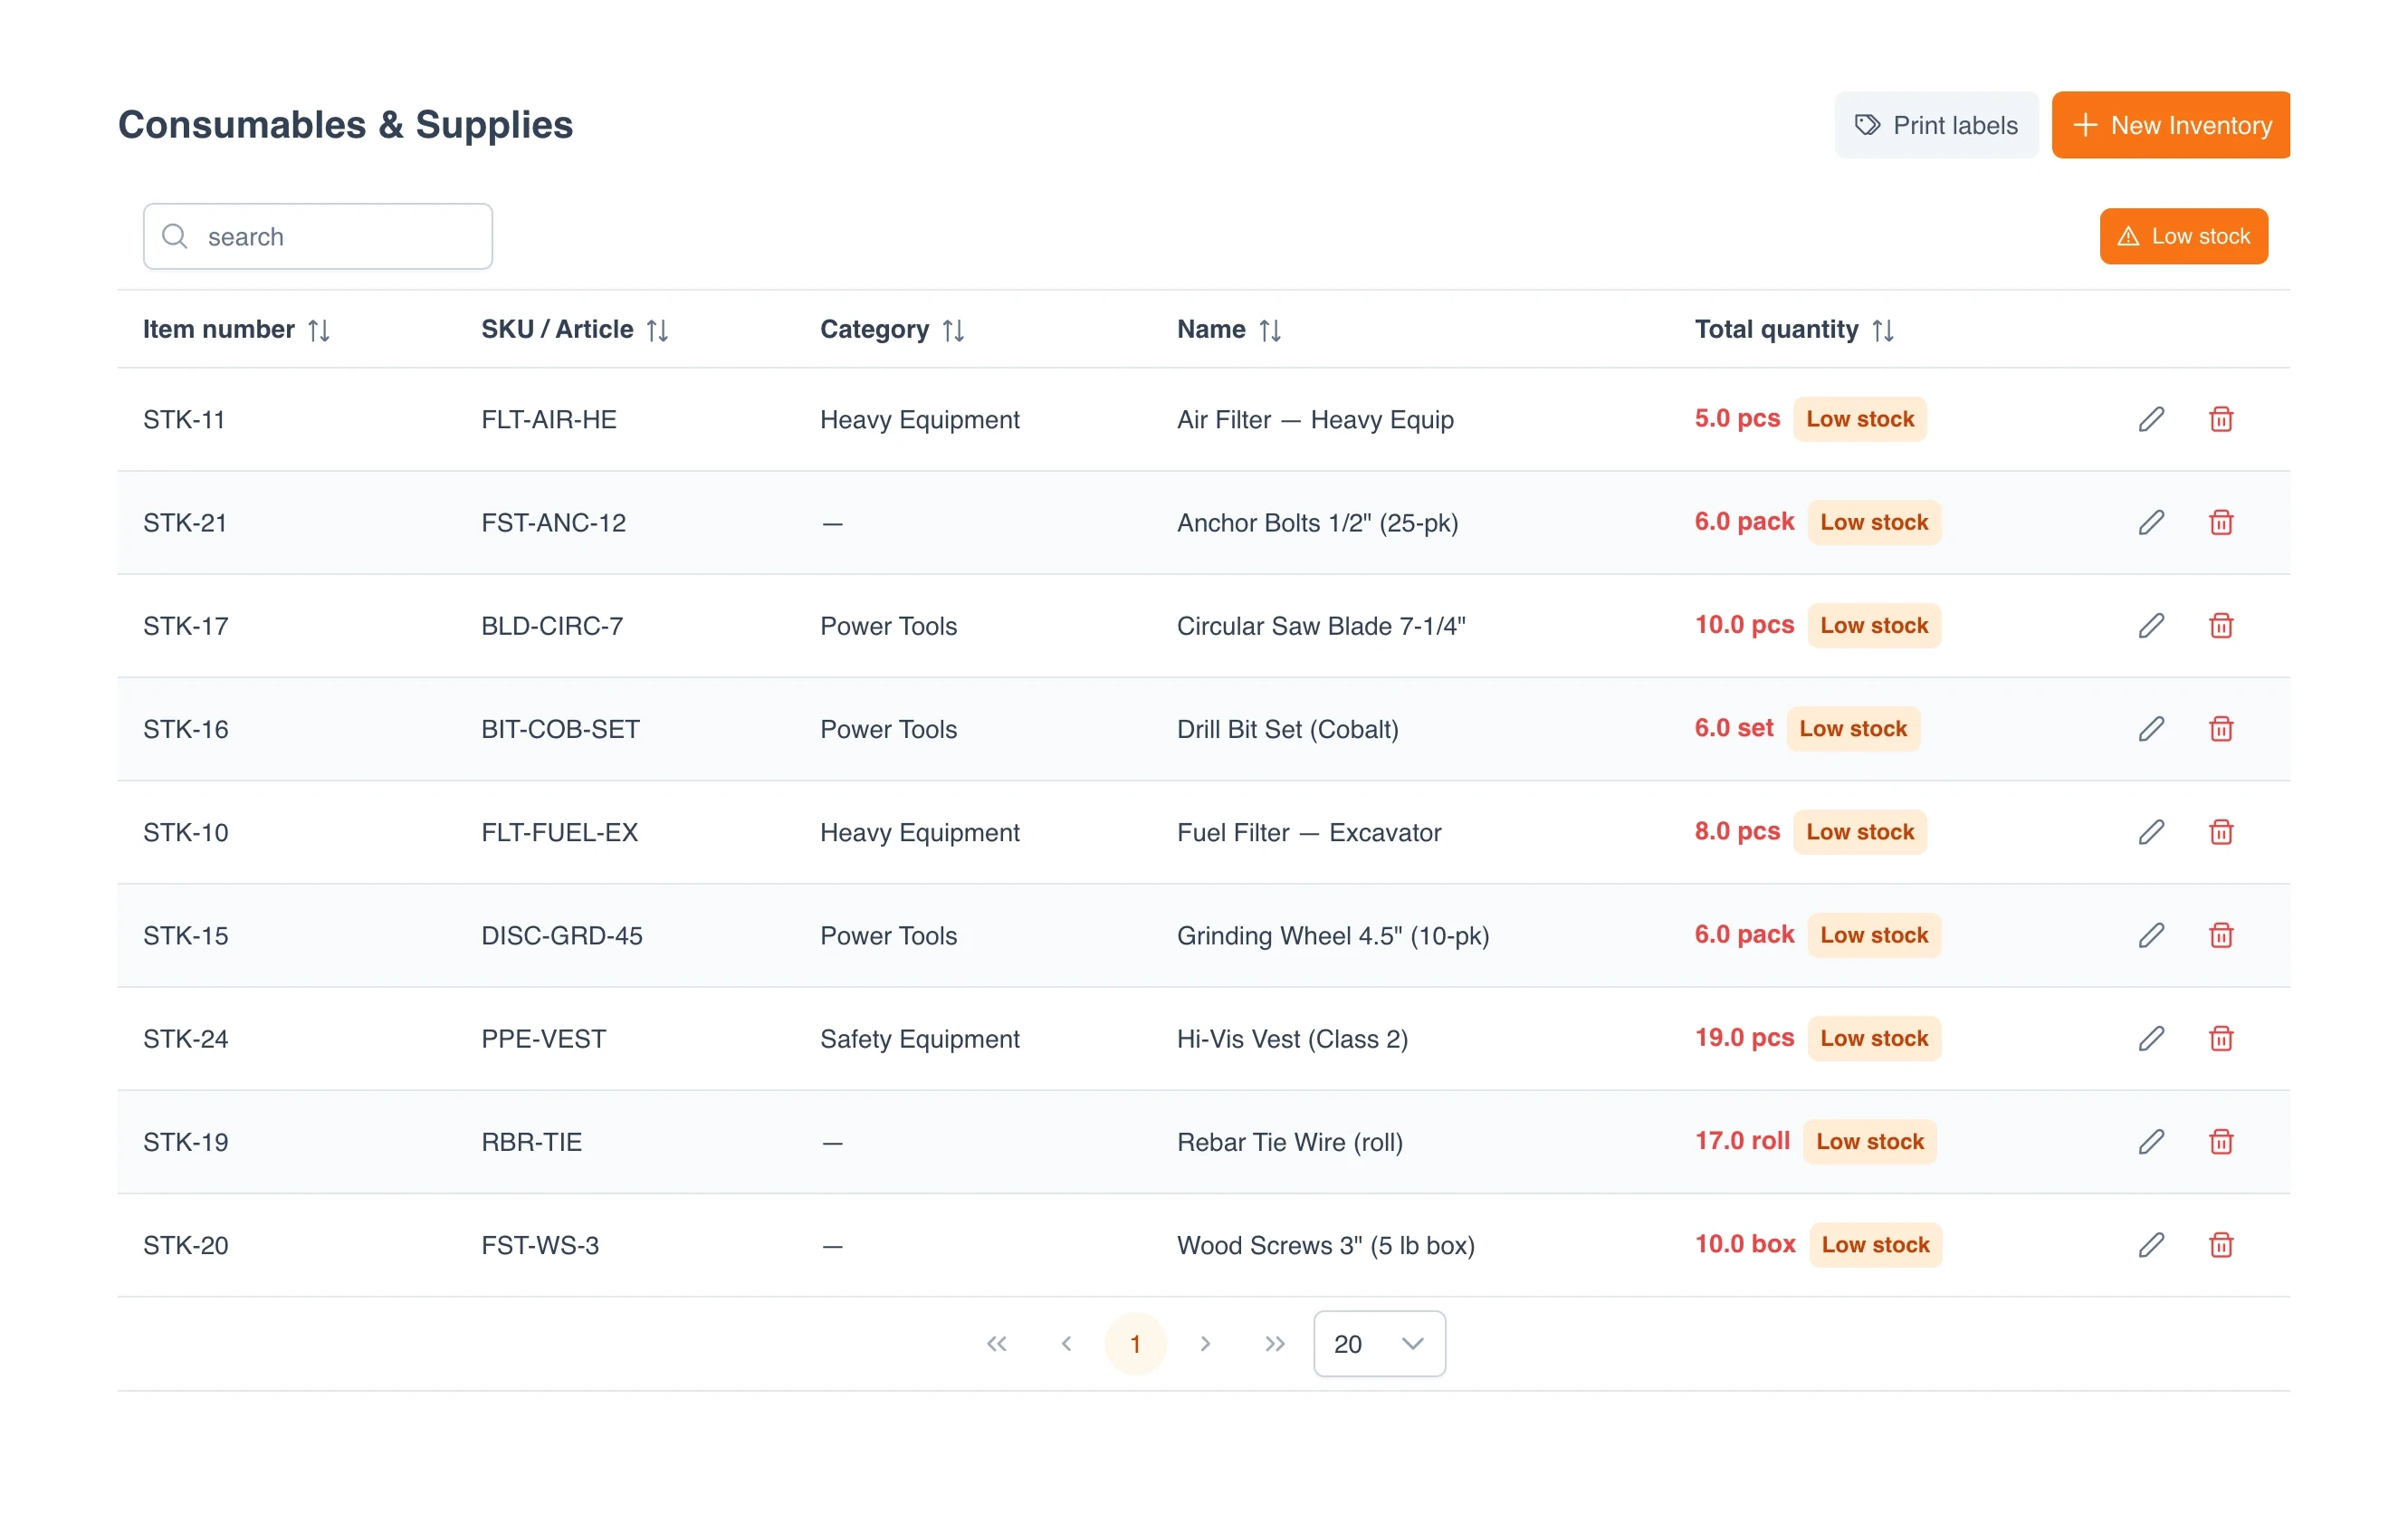The width and height of the screenshot is (2408, 1514).
Task: Click the 10.0 box quantity value
Action: click(x=1745, y=1243)
